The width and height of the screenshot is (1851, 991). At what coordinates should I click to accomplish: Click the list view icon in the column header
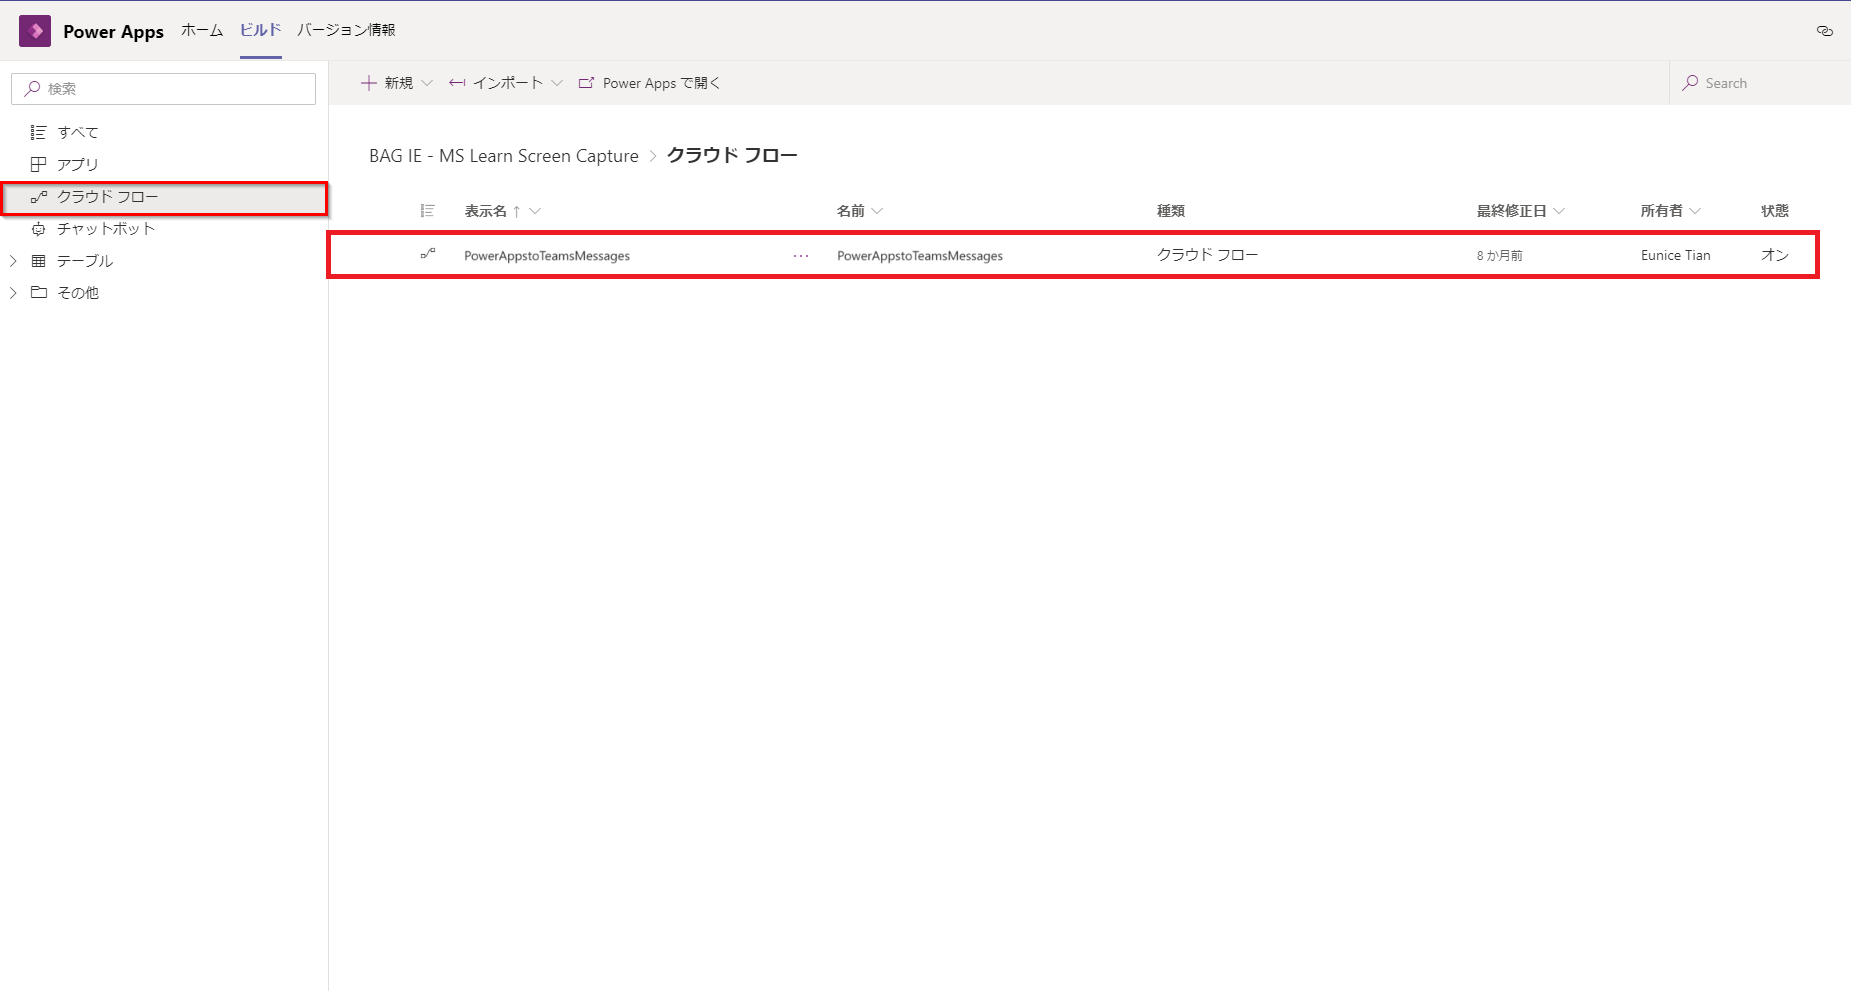tap(428, 211)
